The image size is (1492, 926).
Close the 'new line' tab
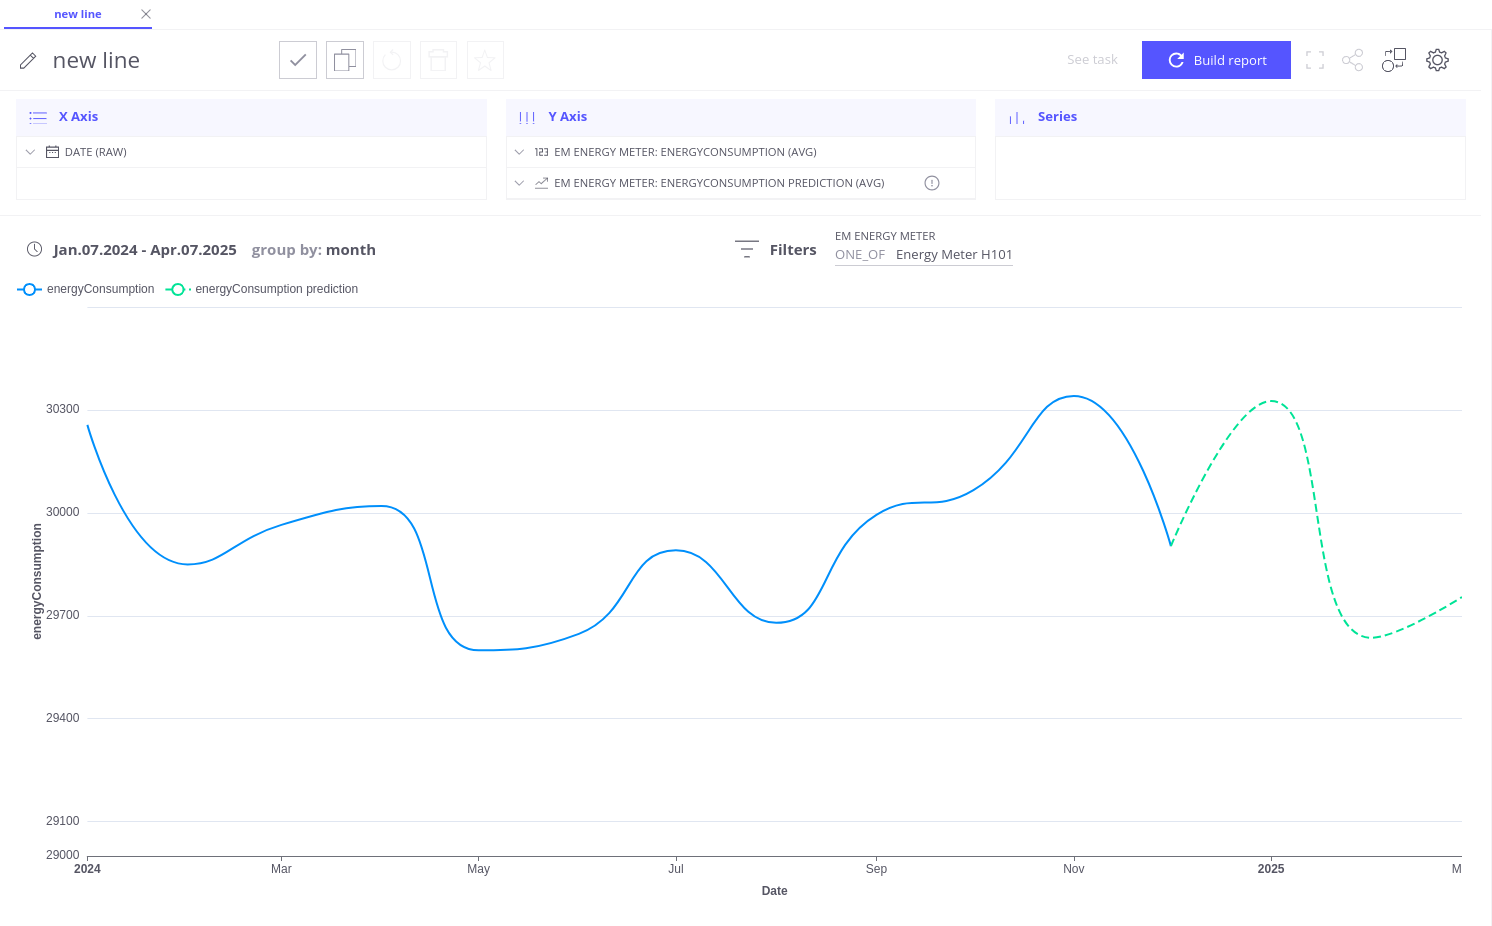point(146,14)
